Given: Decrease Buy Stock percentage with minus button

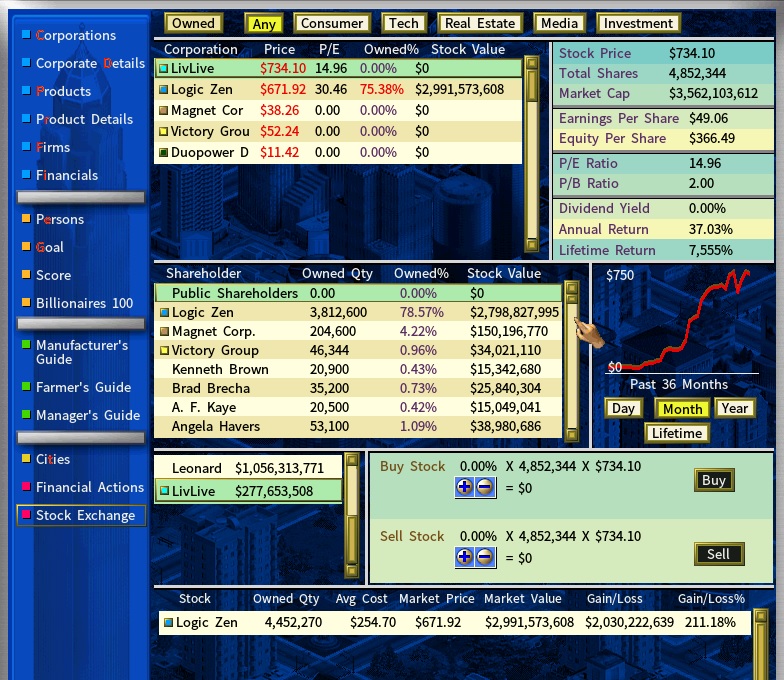Looking at the screenshot, I should pos(484,487).
